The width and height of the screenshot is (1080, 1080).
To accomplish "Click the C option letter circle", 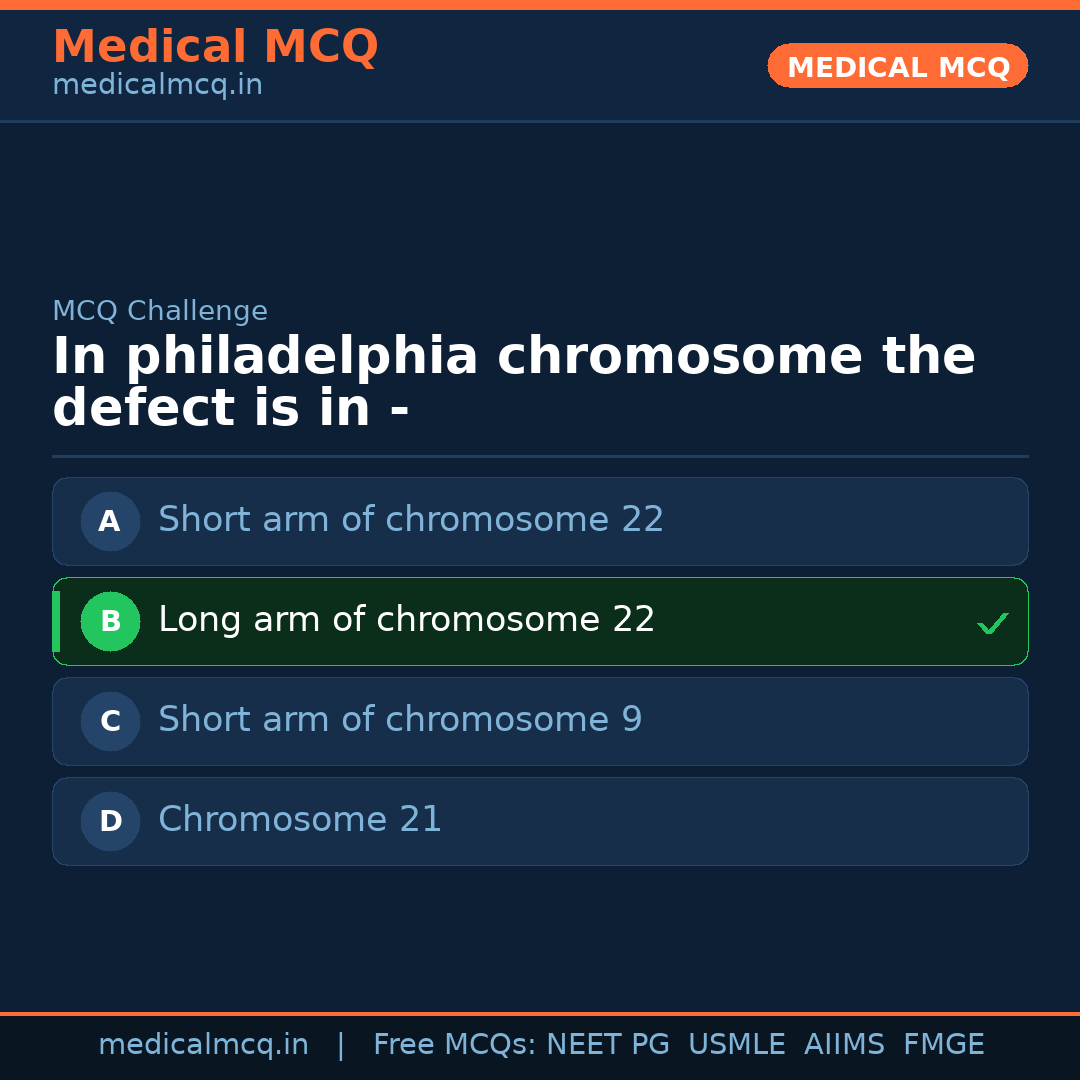I will pos(110,721).
